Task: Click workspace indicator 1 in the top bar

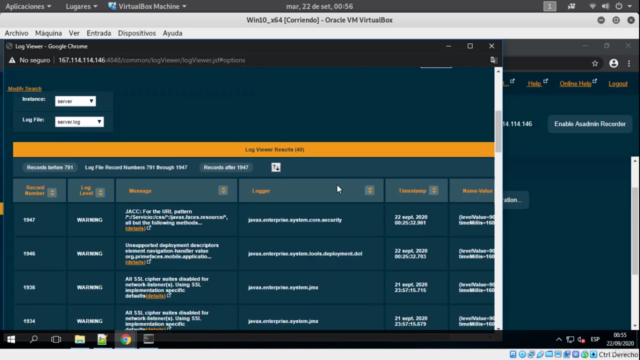Action: (550, 6)
